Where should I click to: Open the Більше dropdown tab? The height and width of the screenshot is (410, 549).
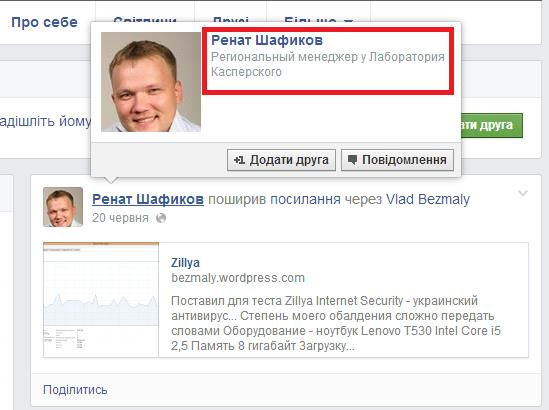[x=318, y=20]
